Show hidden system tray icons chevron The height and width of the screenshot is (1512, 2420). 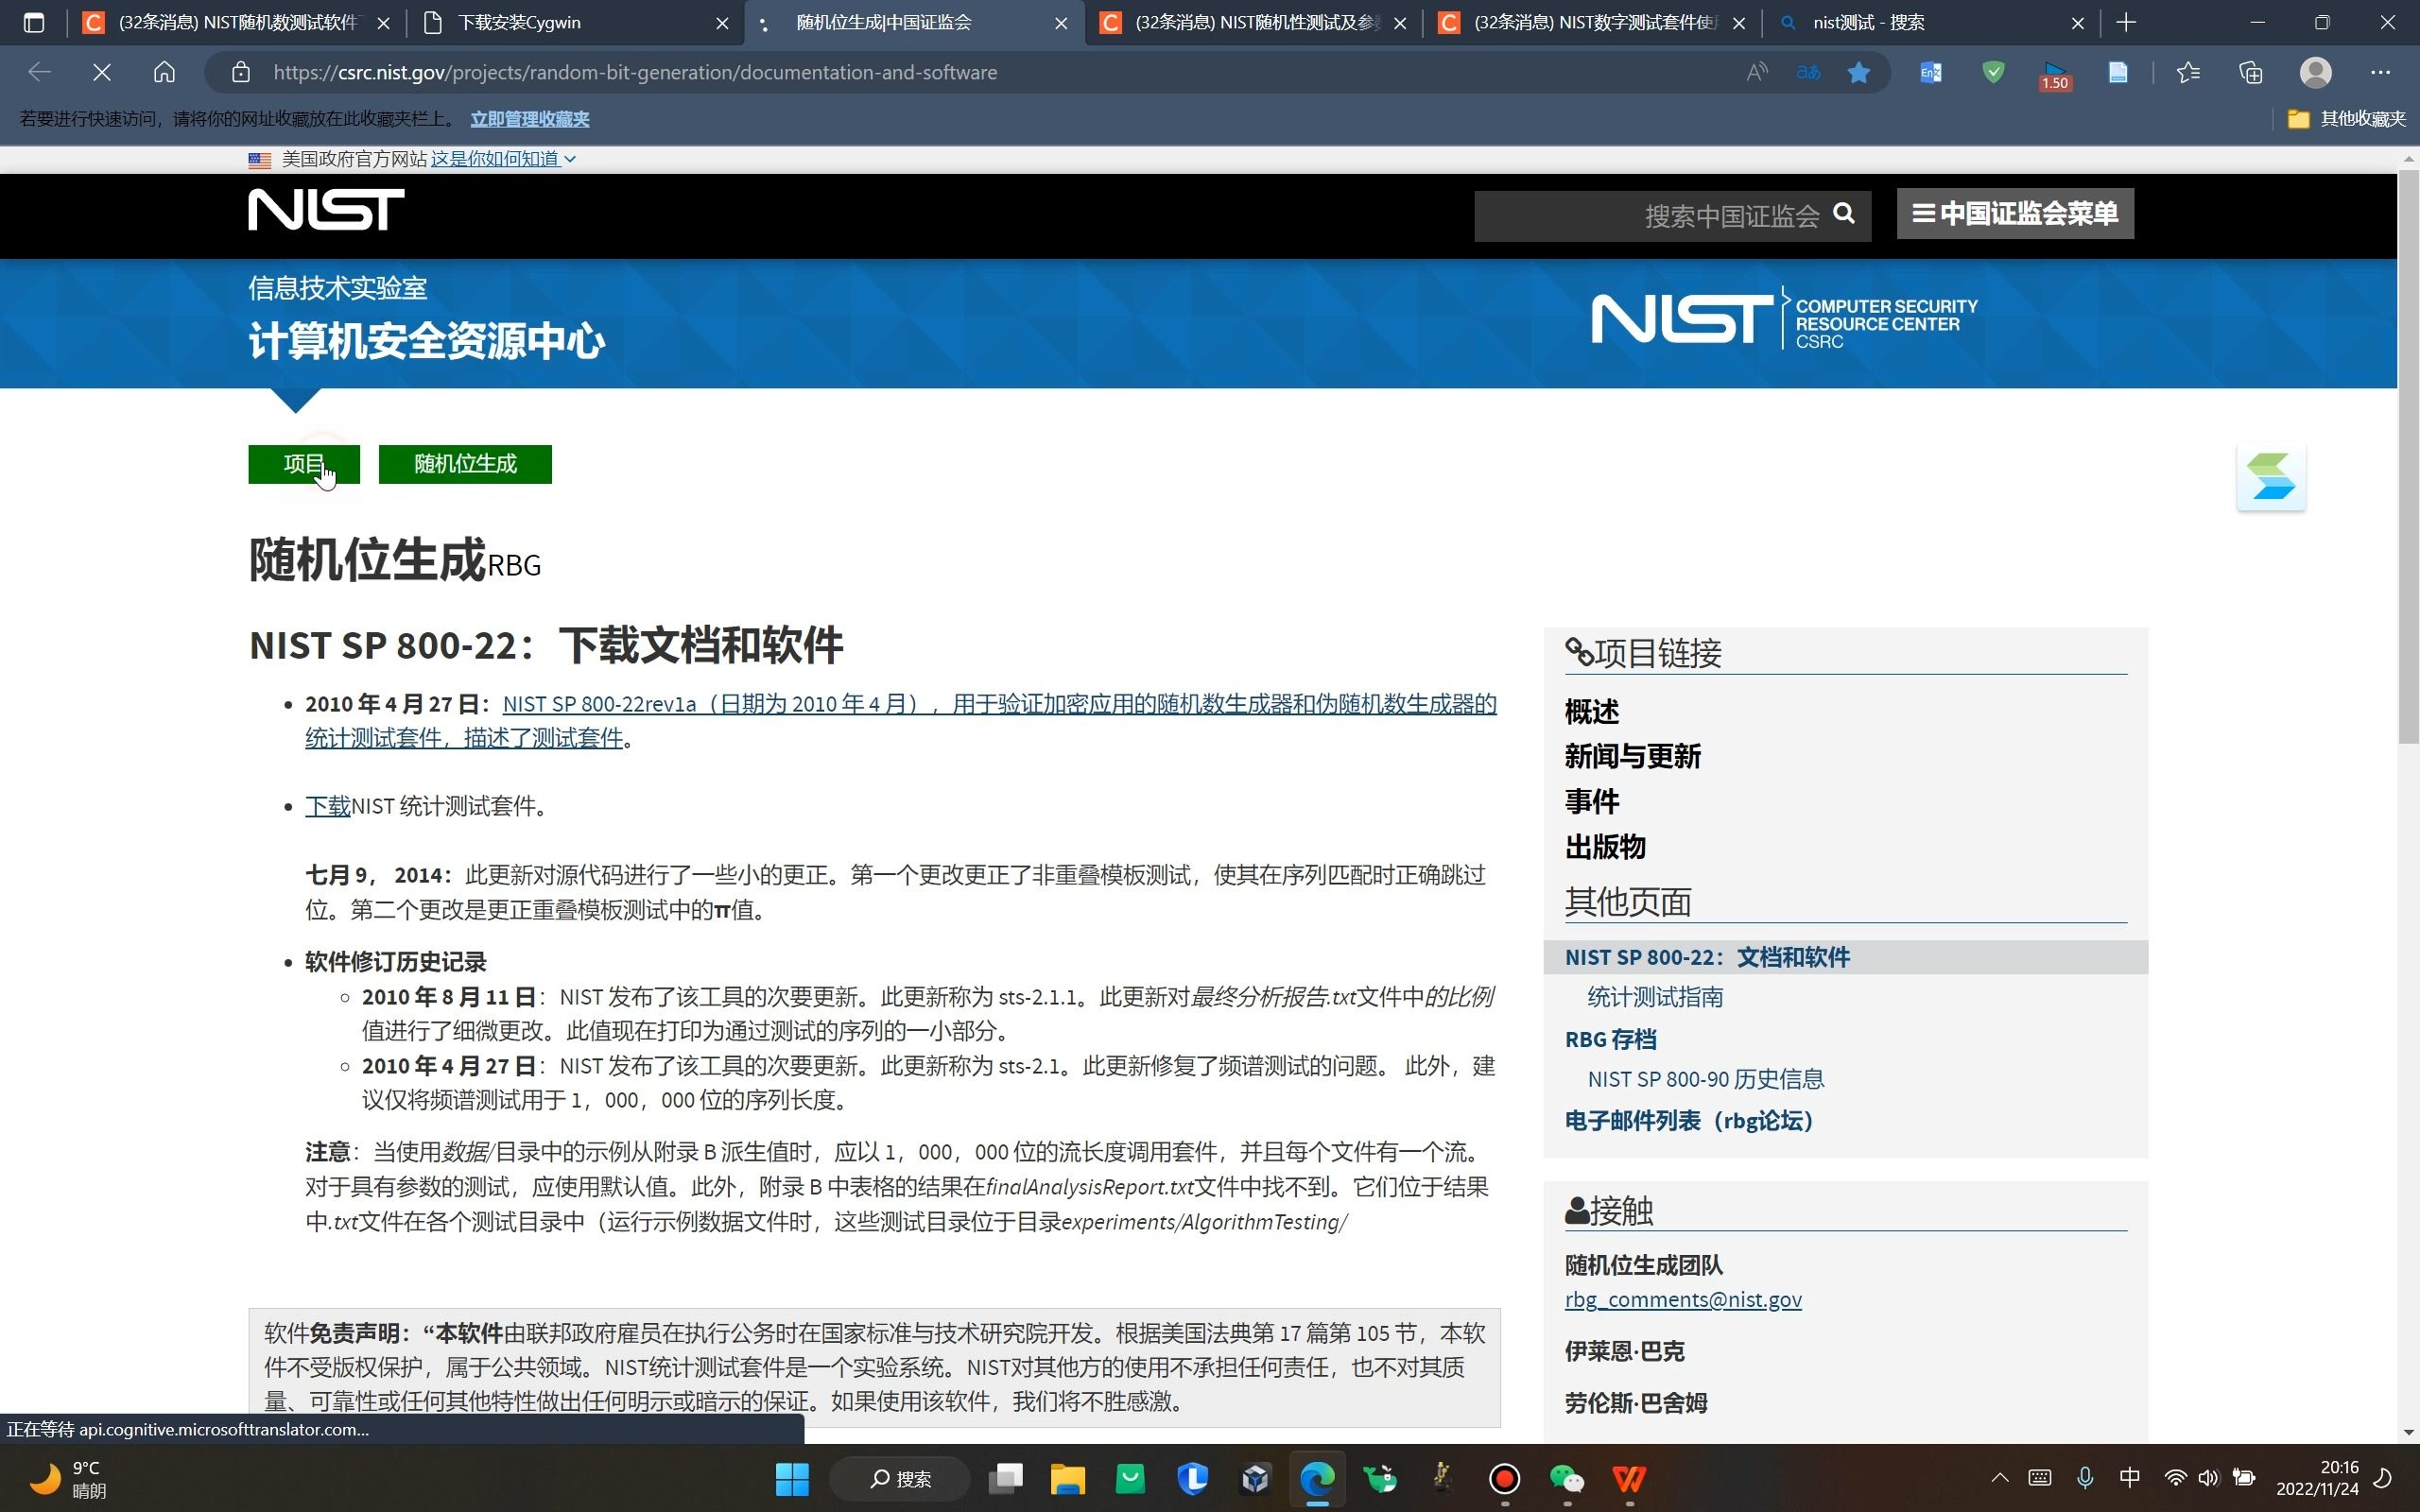pyautogui.click(x=1999, y=1478)
